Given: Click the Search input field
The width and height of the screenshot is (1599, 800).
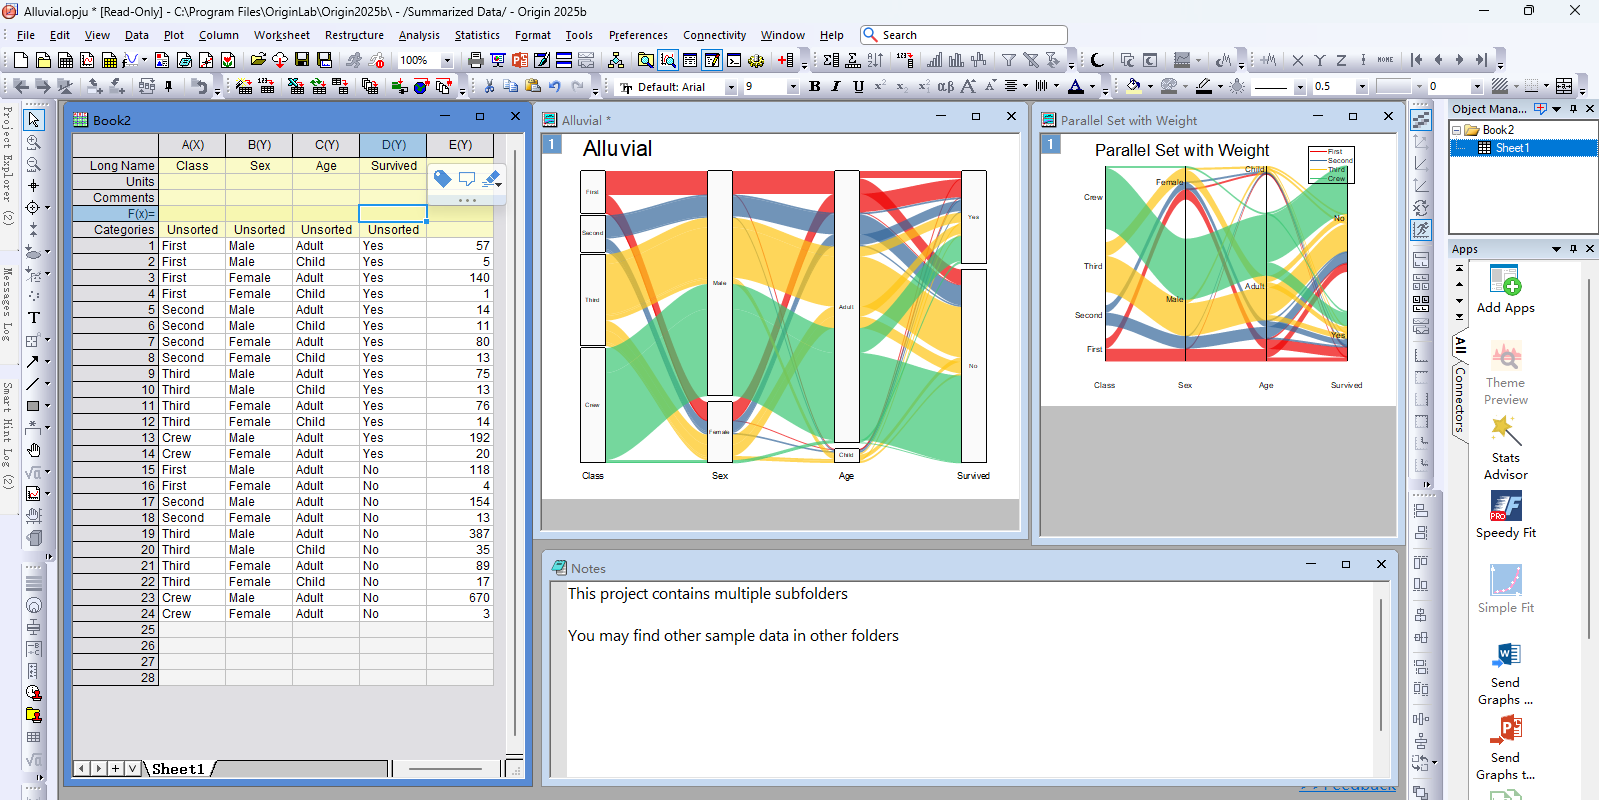Looking at the screenshot, I should click(970, 35).
